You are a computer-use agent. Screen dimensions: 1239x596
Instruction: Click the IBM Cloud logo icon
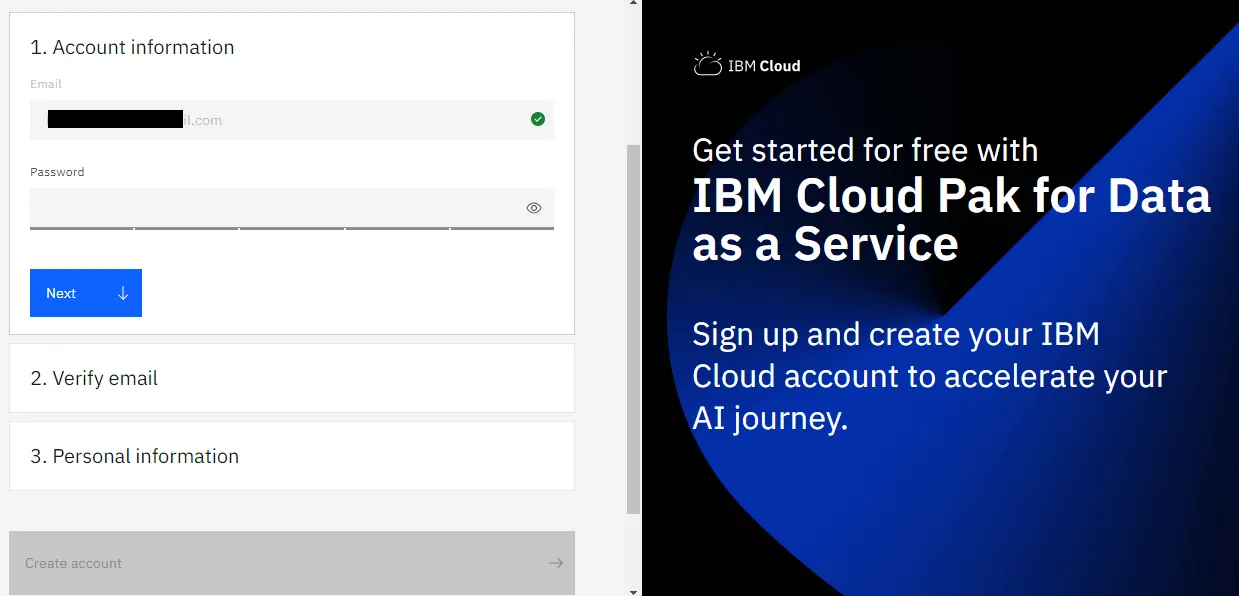[708, 65]
